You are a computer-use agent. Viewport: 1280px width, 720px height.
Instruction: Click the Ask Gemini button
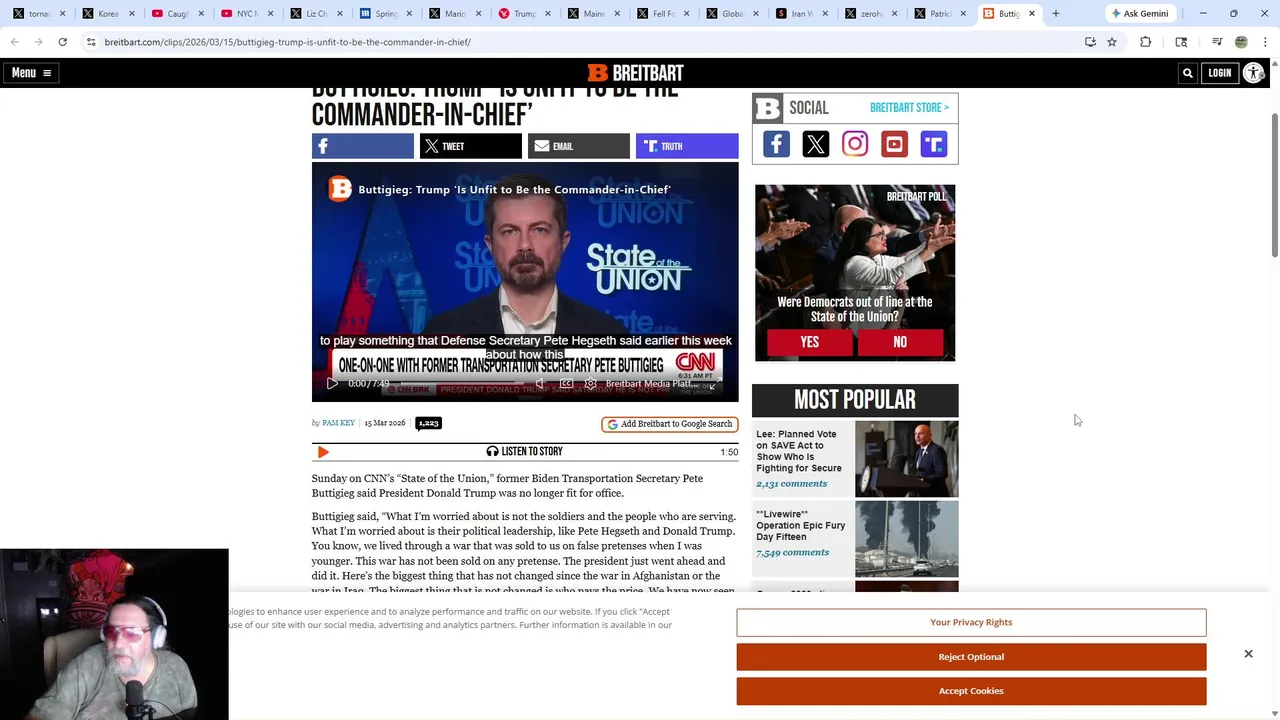(1139, 14)
